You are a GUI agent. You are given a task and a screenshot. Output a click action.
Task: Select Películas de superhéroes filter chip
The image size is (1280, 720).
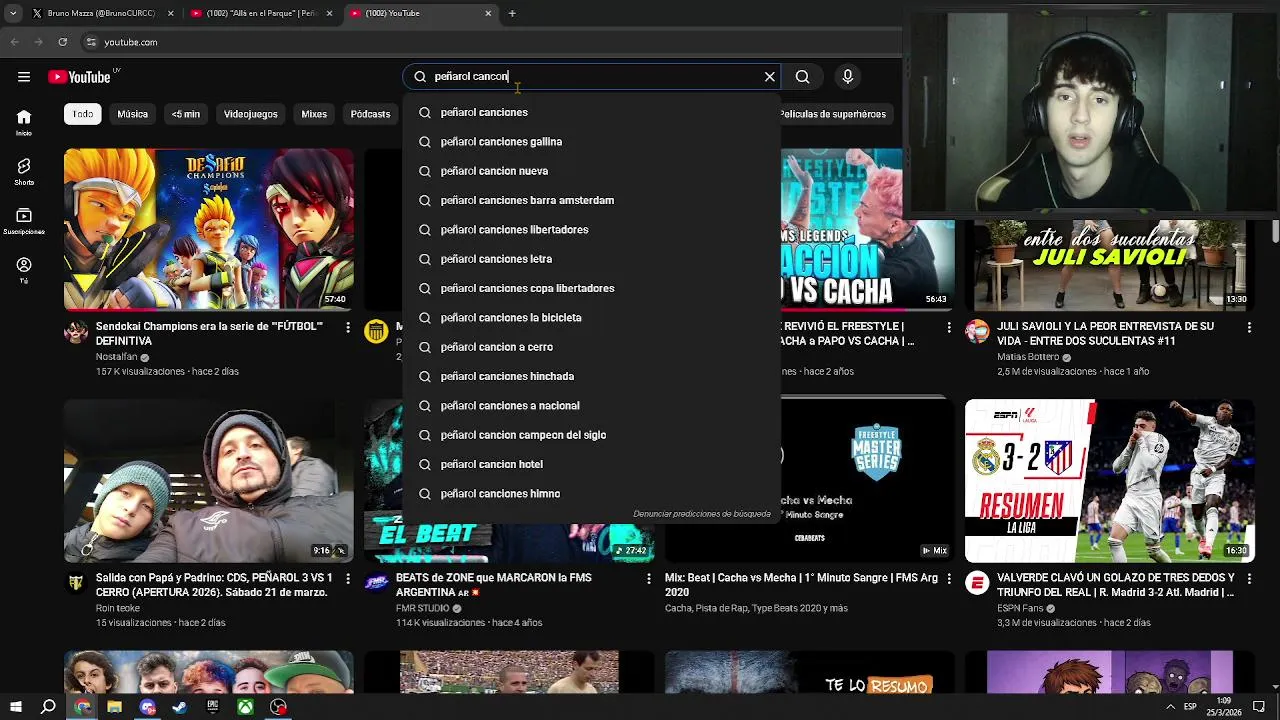833,114
